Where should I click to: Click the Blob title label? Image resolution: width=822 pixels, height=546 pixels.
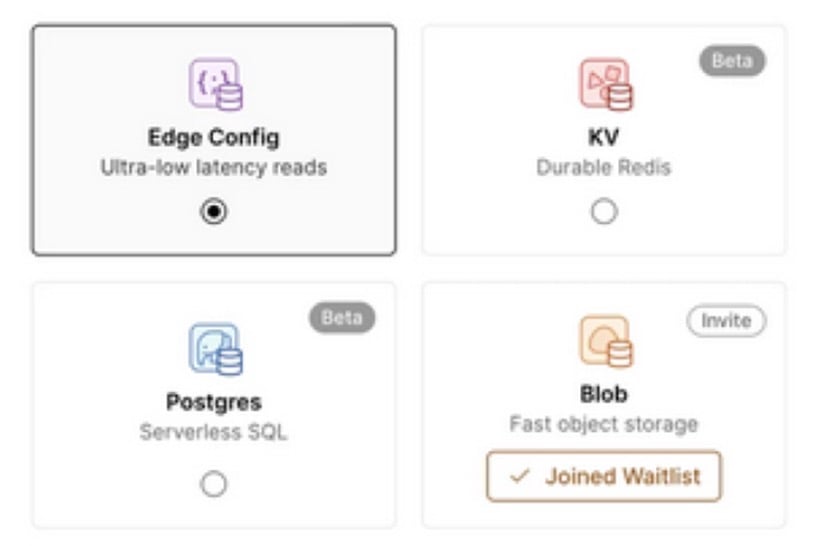tap(604, 394)
